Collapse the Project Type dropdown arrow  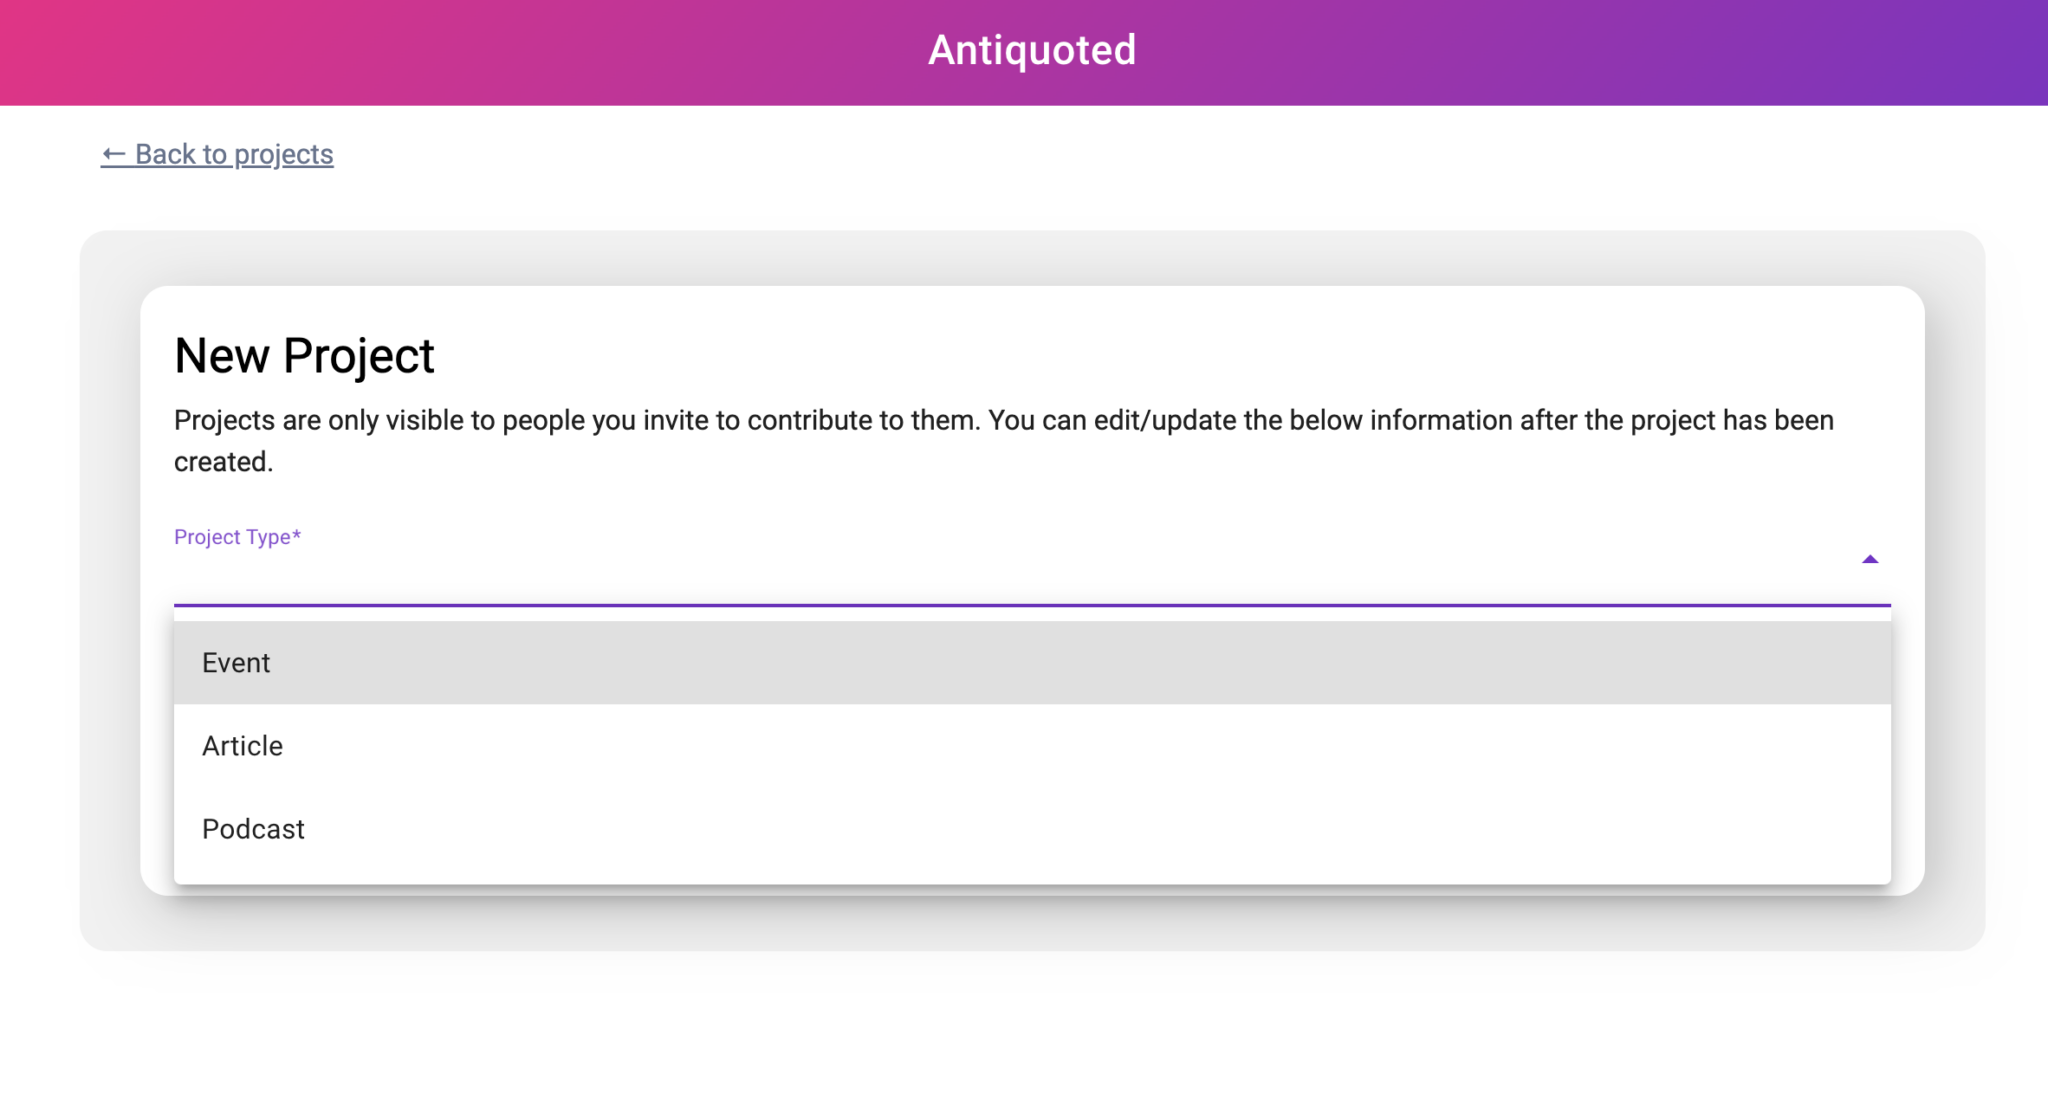1870,559
